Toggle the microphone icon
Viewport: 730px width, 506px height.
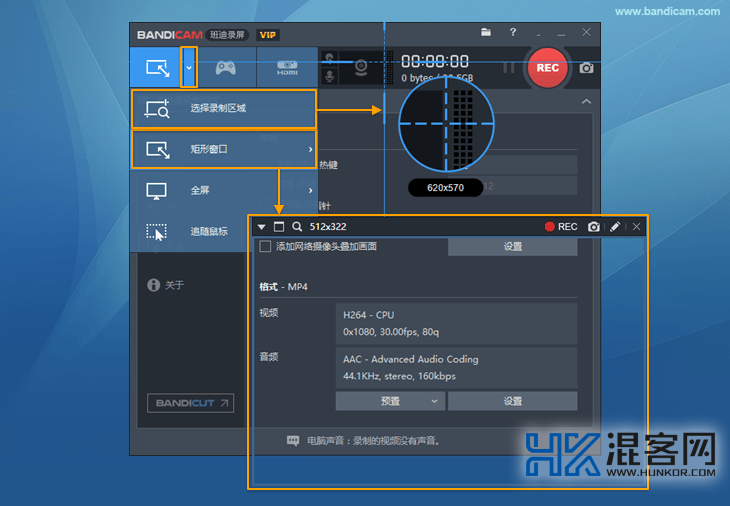tap(329, 76)
